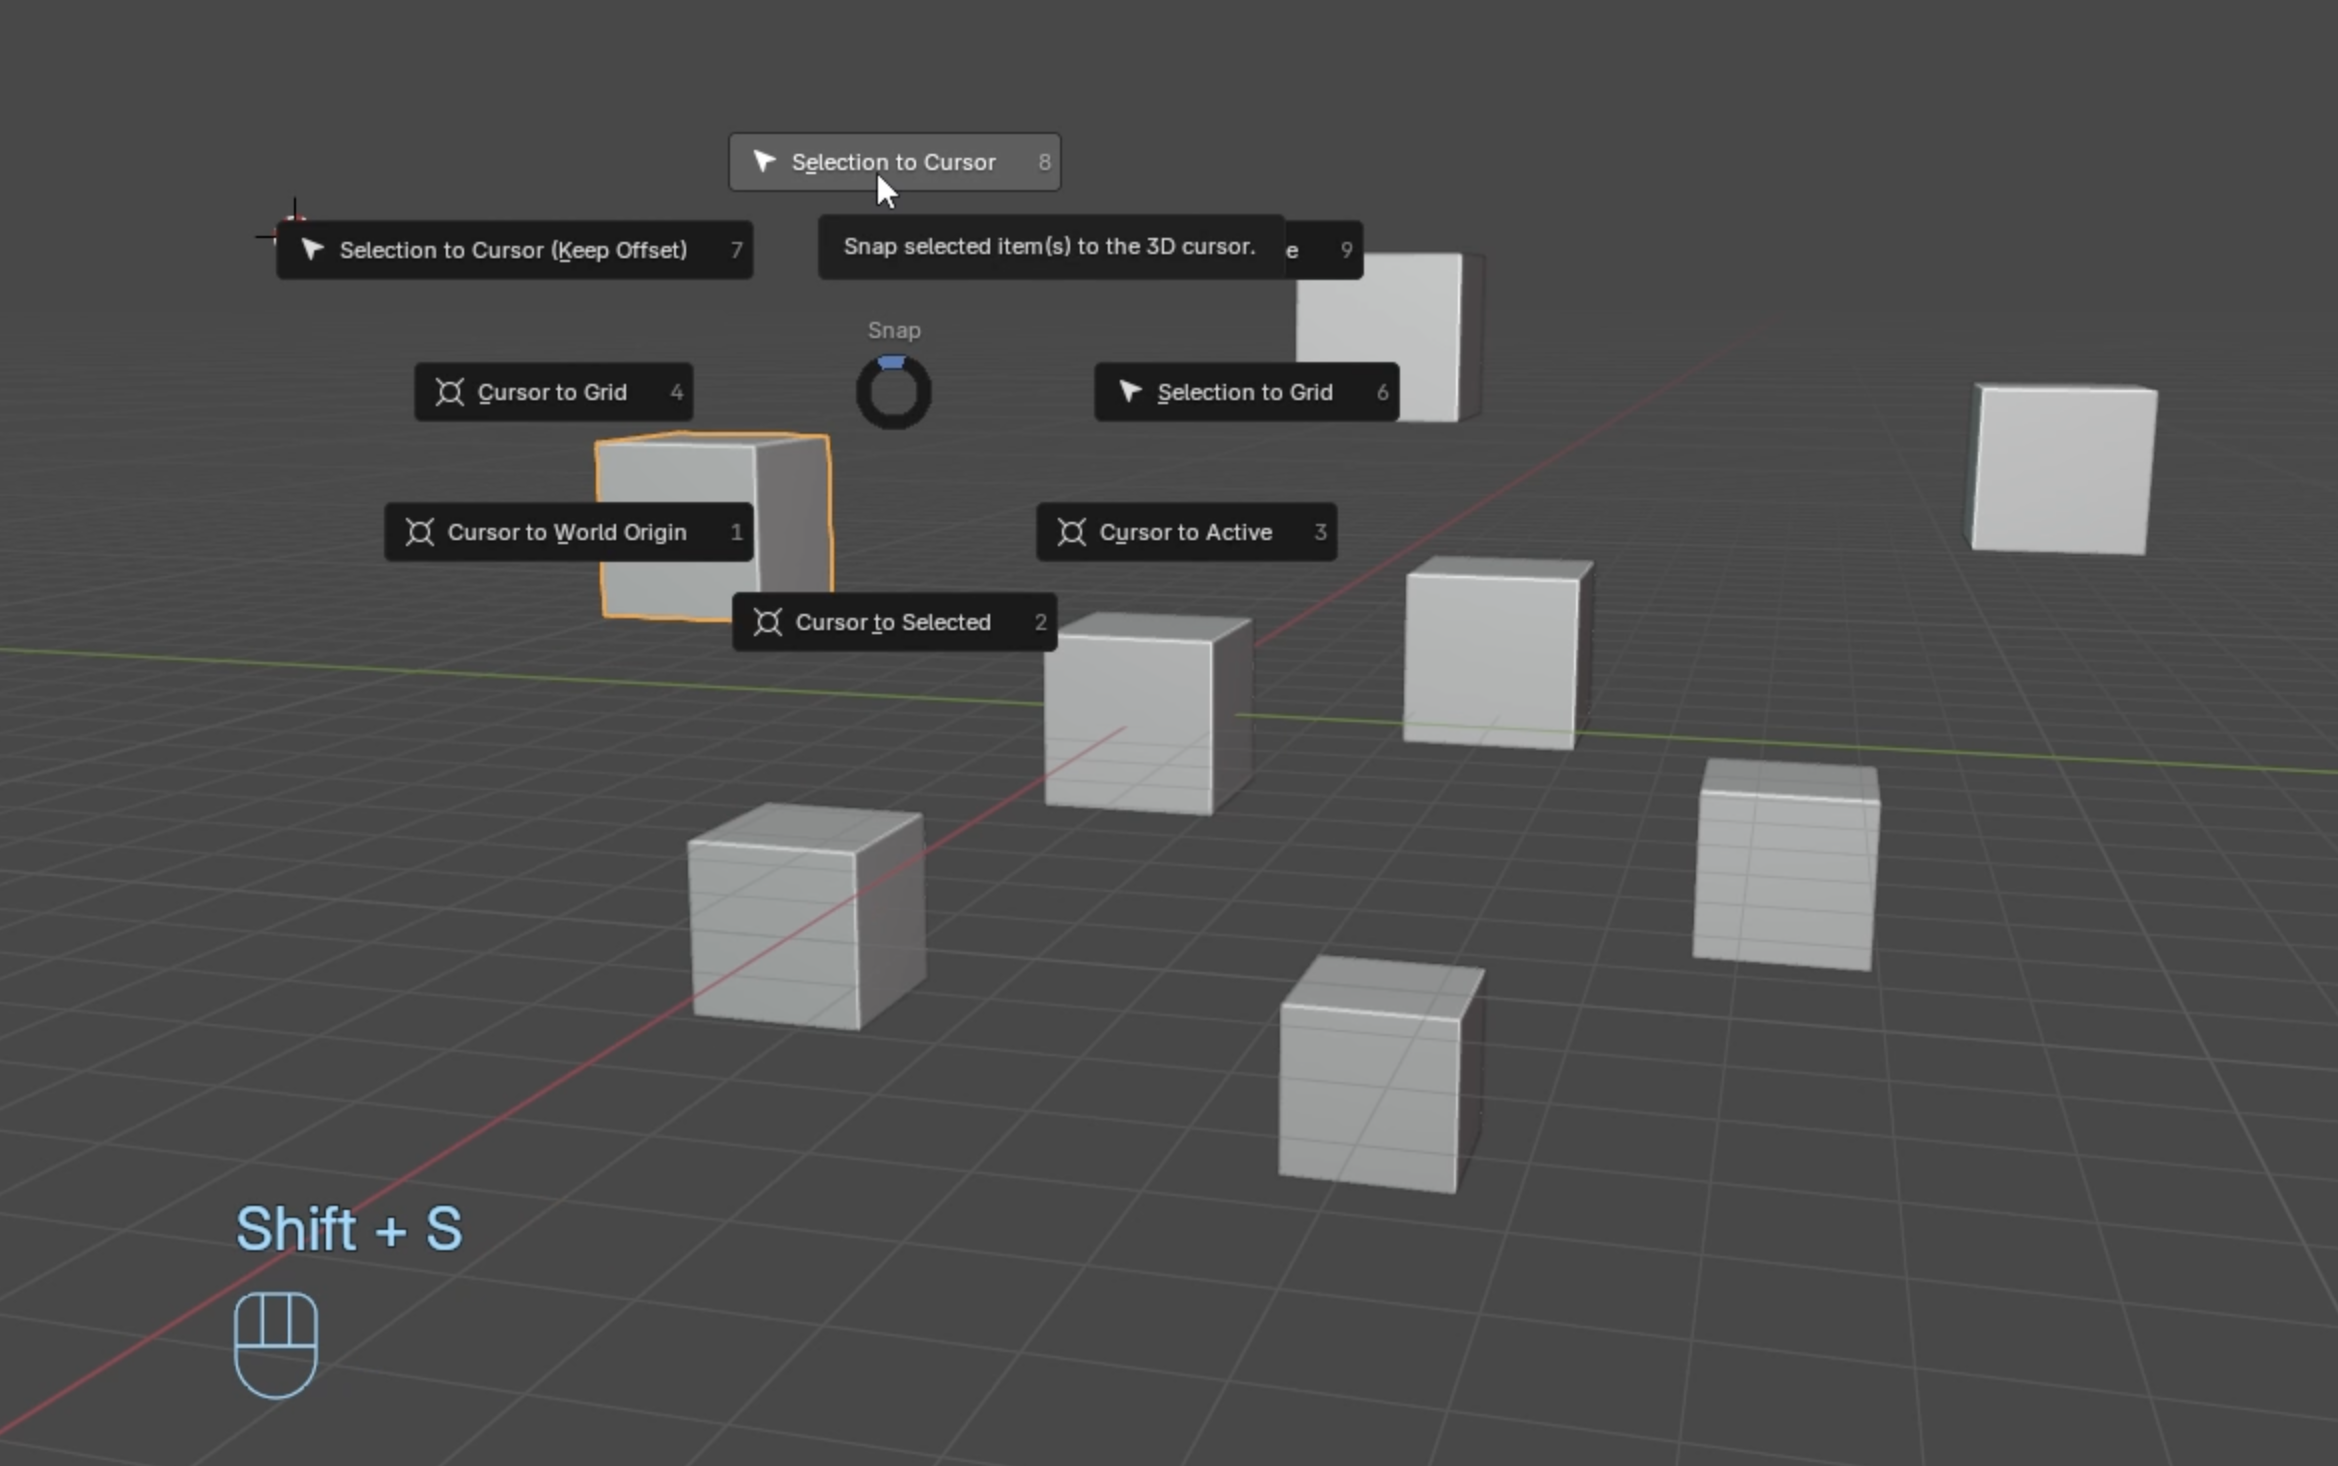
Task: Choose Selection to Cursor (Keep Offset)
Action: click(x=513, y=250)
